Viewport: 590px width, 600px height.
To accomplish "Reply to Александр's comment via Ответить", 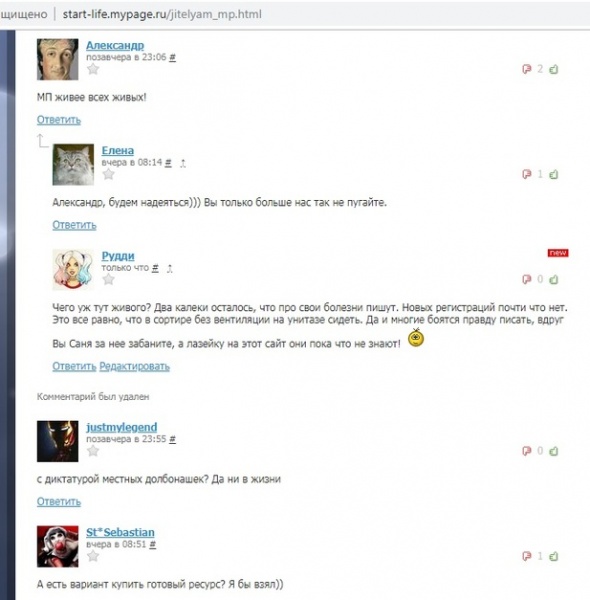I will pyautogui.click(x=59, y=120).
